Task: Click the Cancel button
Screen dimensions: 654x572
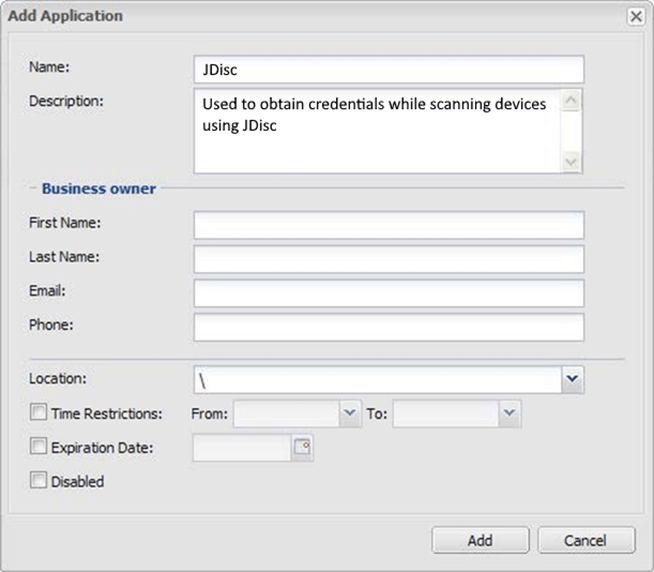Action: (586, 540)
